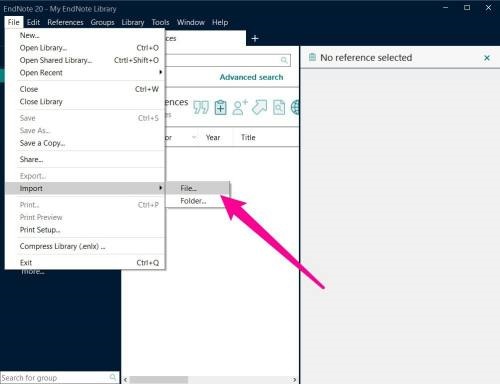Choose New... from the File menu
Screen dimensions: 500x384
pos(85,35)
